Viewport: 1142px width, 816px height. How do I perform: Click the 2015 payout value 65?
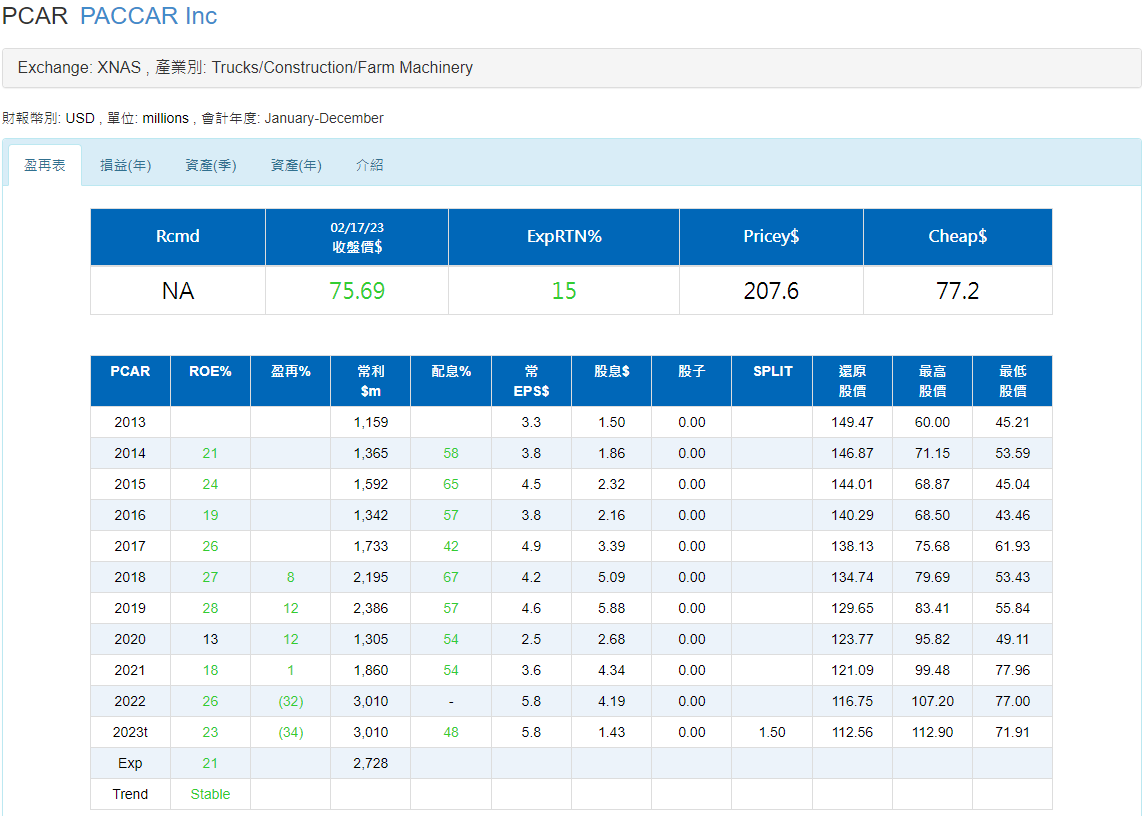(451, 484)
